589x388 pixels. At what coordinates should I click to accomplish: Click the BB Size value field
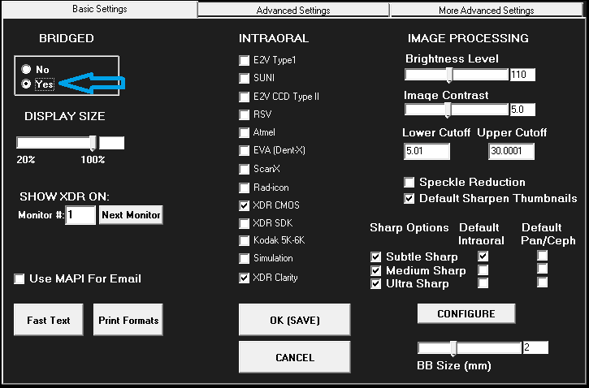pyautogui.click(x=536, y=347)
